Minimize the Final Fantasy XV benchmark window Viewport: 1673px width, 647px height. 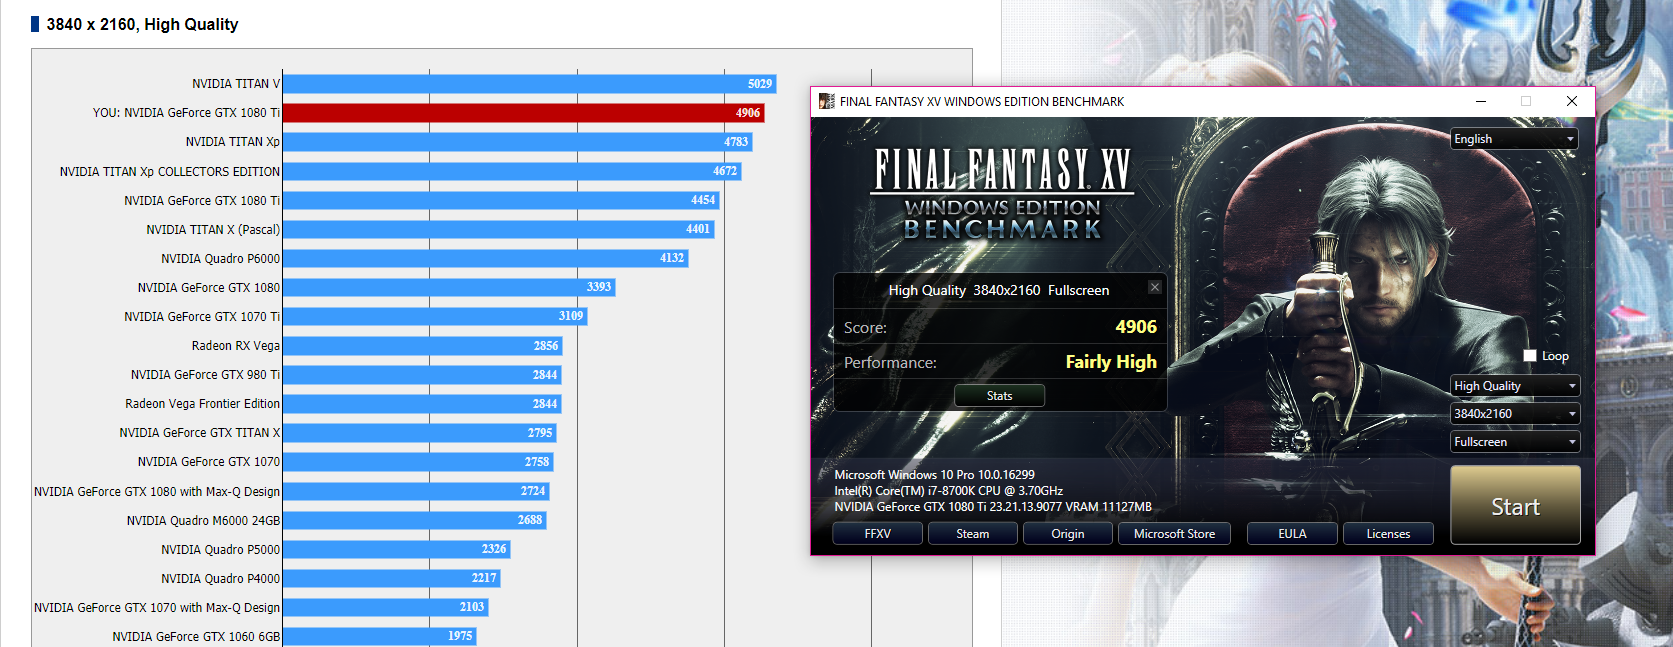pyautogui.click(x=1481, y=101)
